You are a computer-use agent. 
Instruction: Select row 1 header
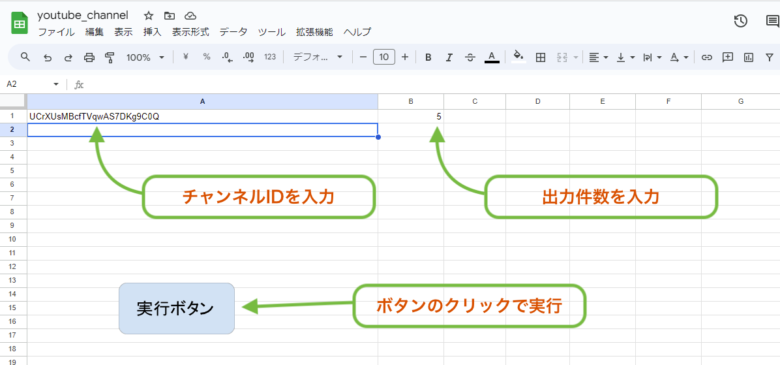[x=13, y=116]
